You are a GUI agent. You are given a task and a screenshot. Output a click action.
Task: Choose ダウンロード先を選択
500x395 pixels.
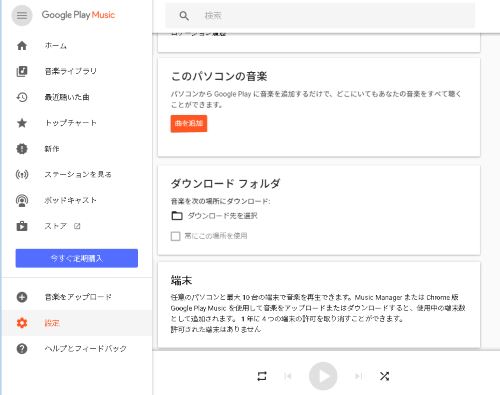pos(222,216)
